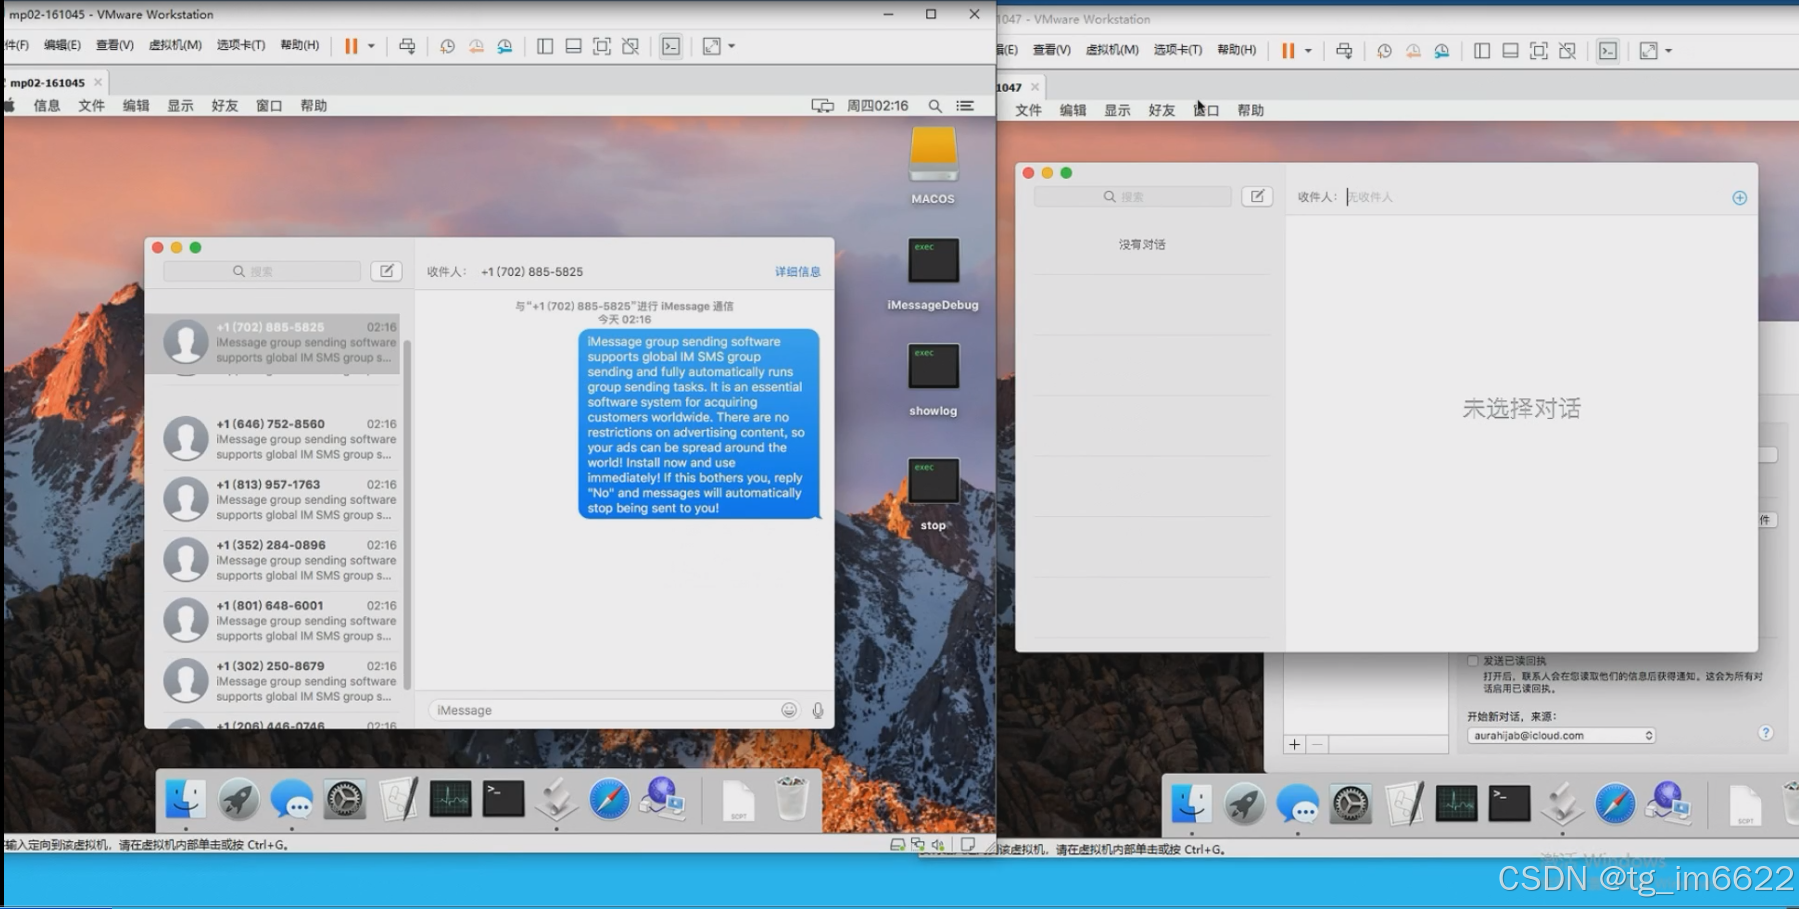Select the mp02-161045 VM tab

point(48,83)
